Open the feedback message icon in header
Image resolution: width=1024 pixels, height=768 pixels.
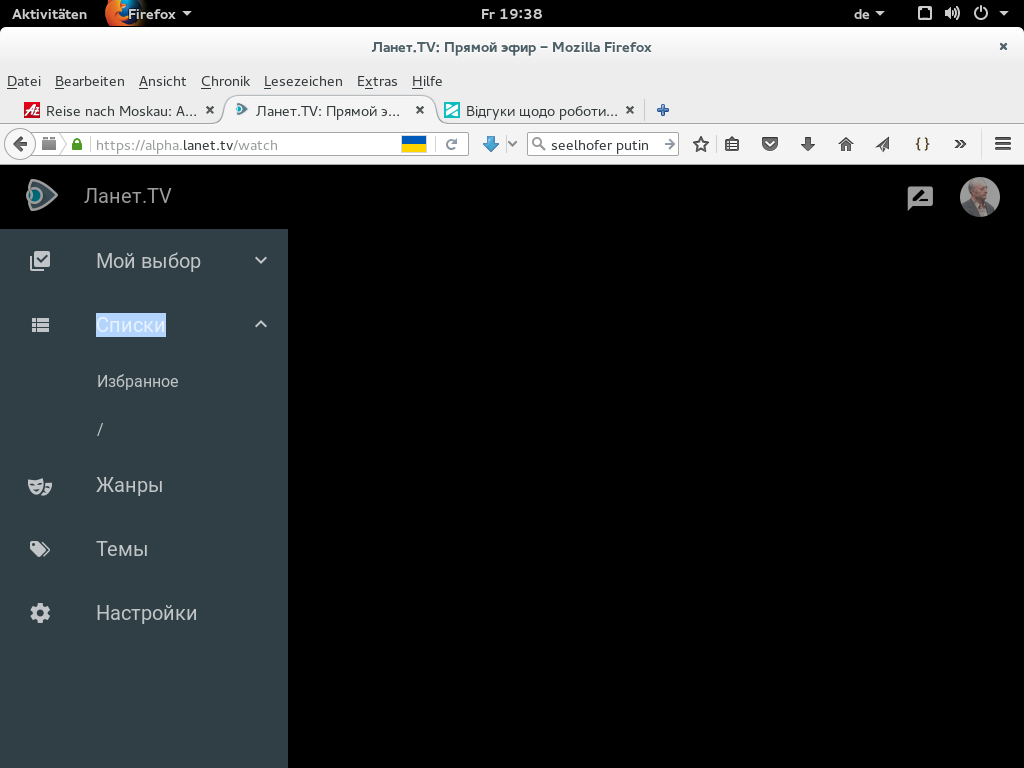coord(920,197)
